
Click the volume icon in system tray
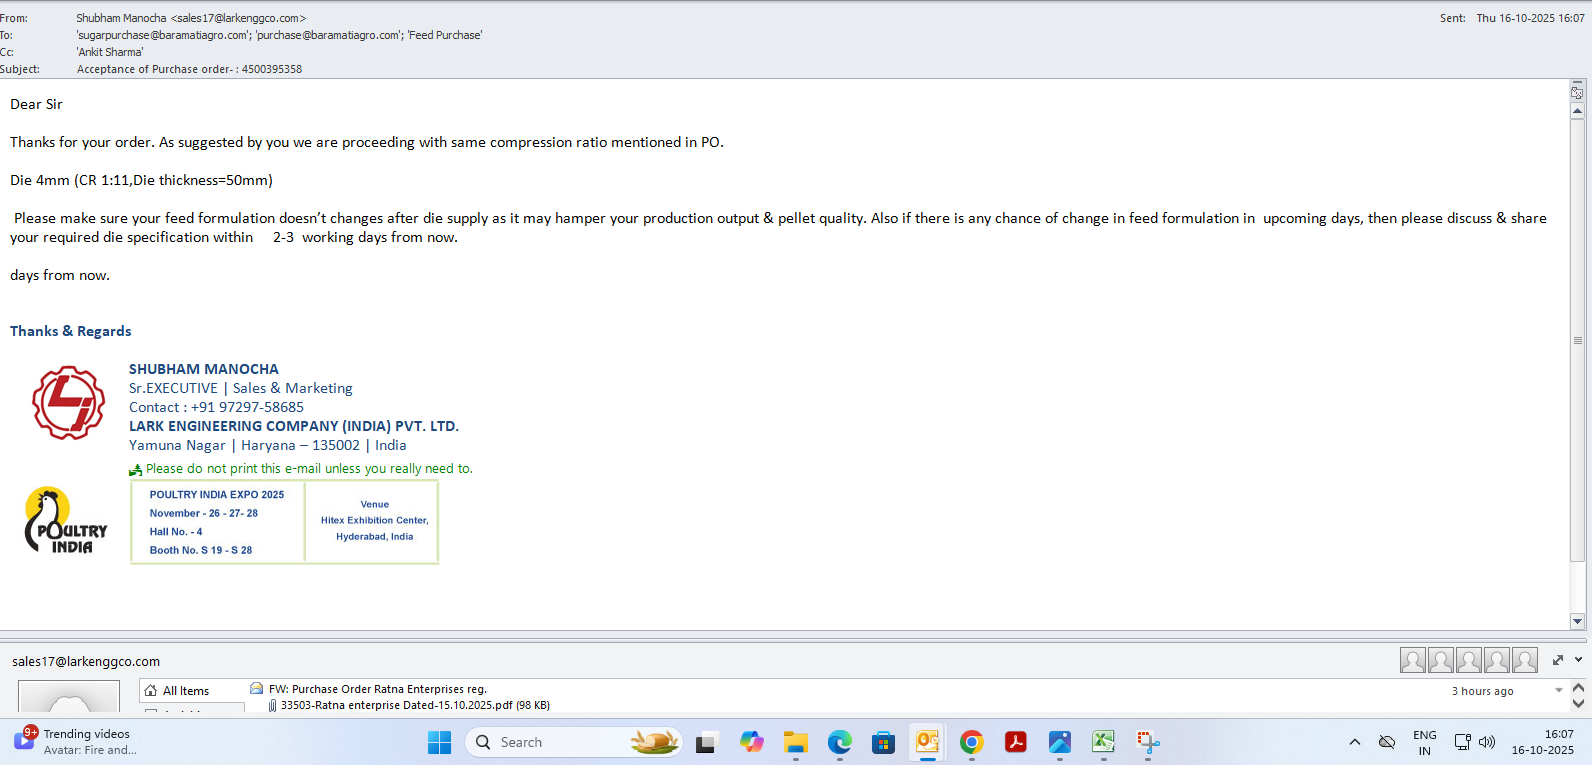click(1487, 742)
